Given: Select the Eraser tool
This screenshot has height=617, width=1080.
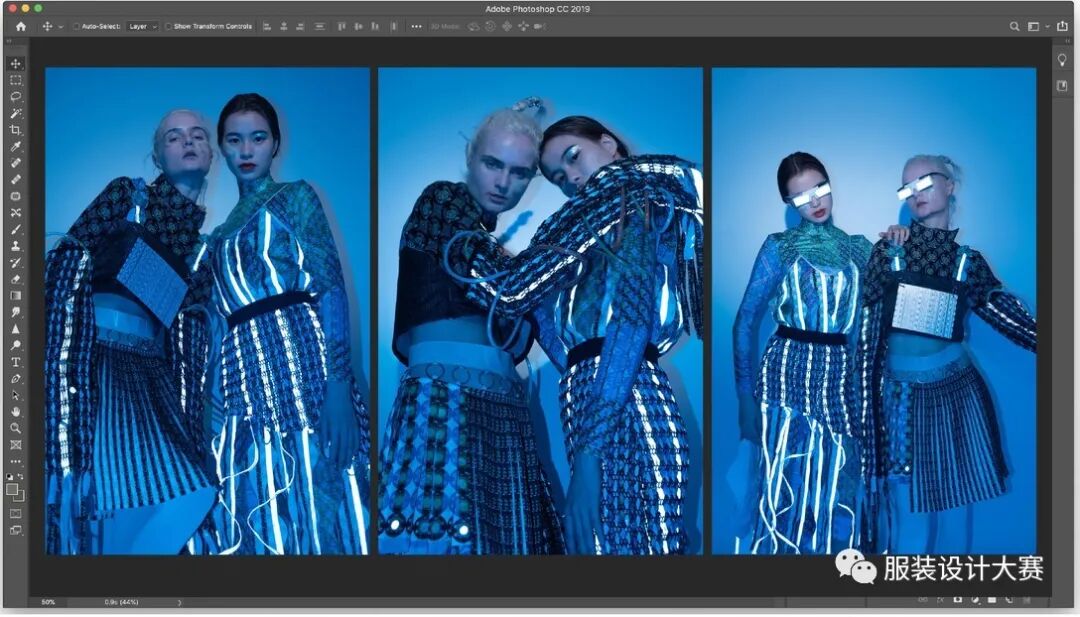Looking at the screenshot, I should click(15, 279).
